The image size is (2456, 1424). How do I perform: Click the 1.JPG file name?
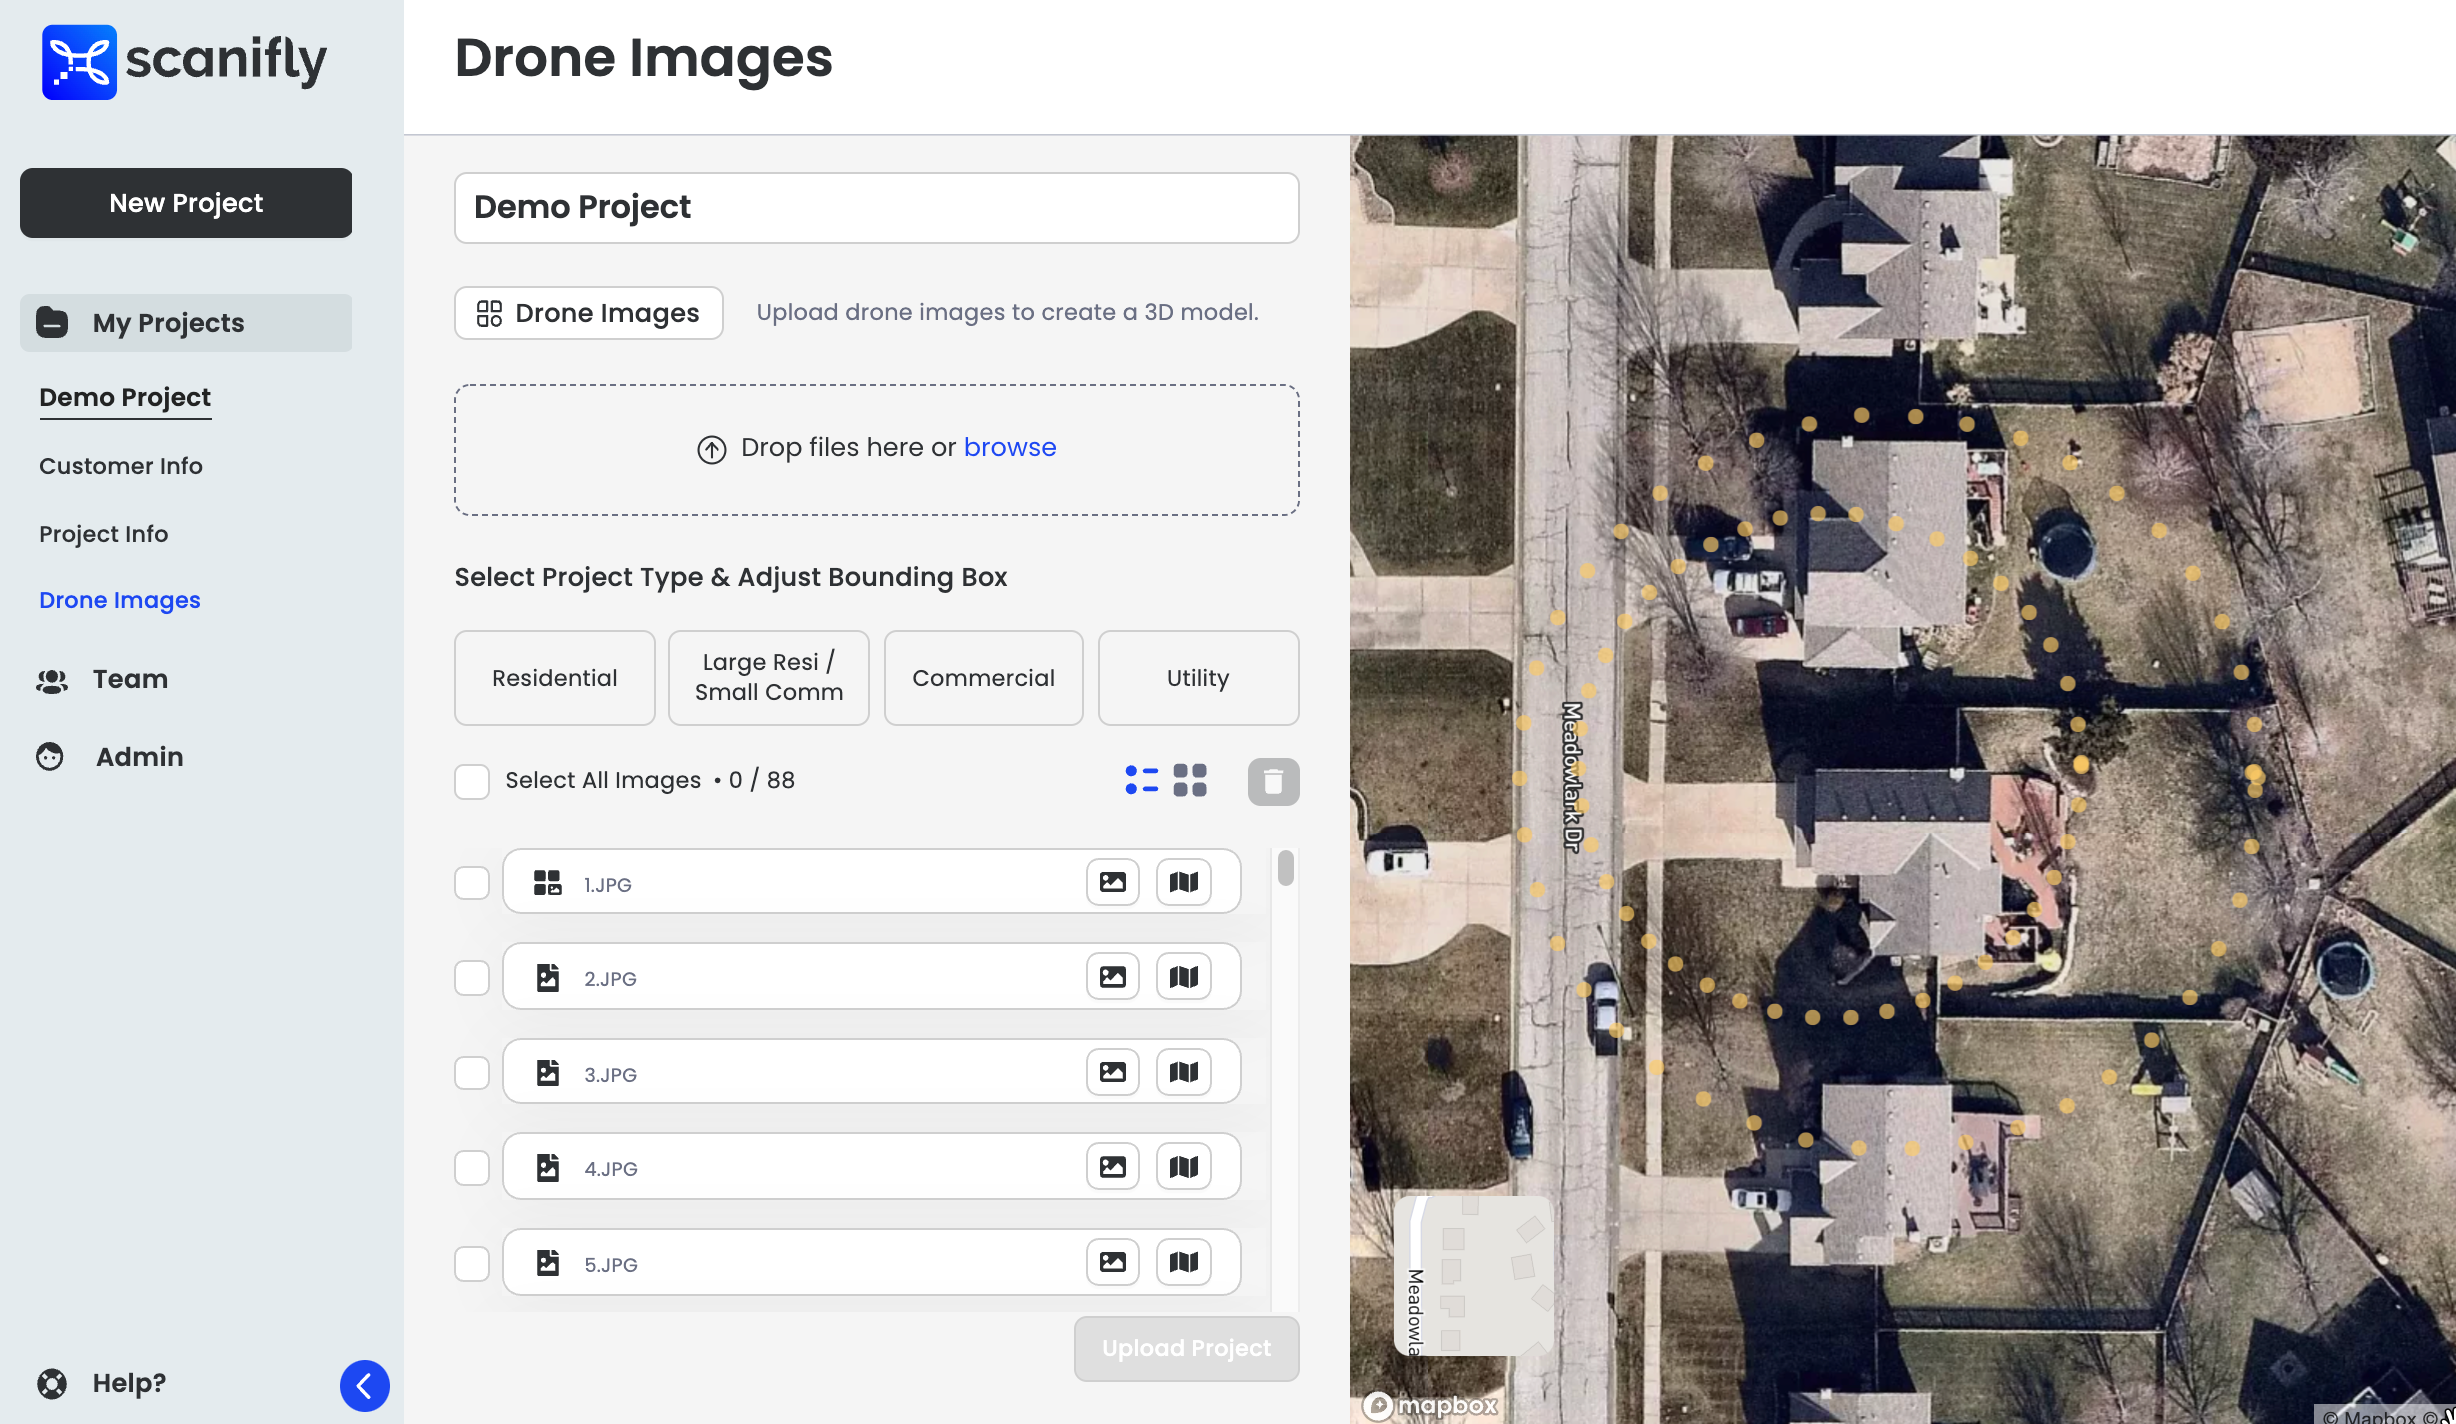click(608, 885)
